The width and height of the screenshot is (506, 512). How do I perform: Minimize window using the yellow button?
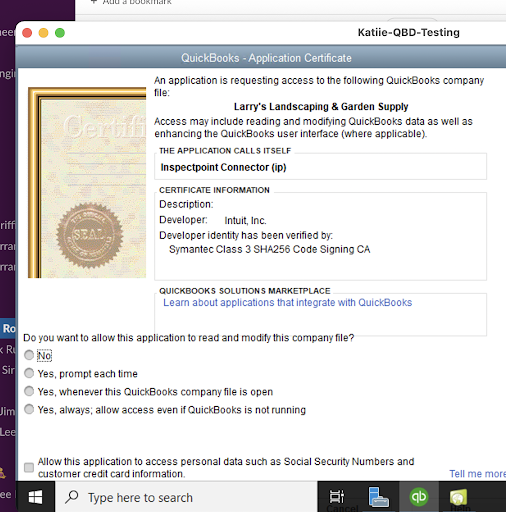coord(43,33)
